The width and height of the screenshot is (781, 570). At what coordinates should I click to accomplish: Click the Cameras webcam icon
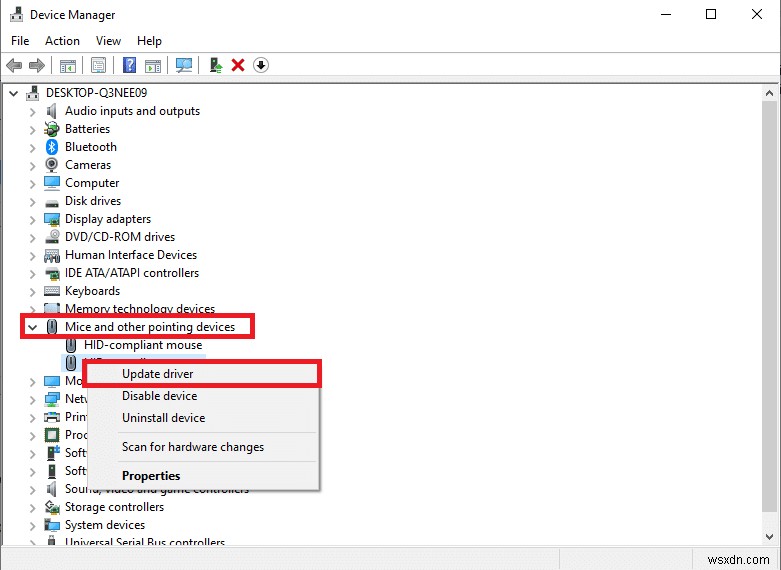point(52,165)
